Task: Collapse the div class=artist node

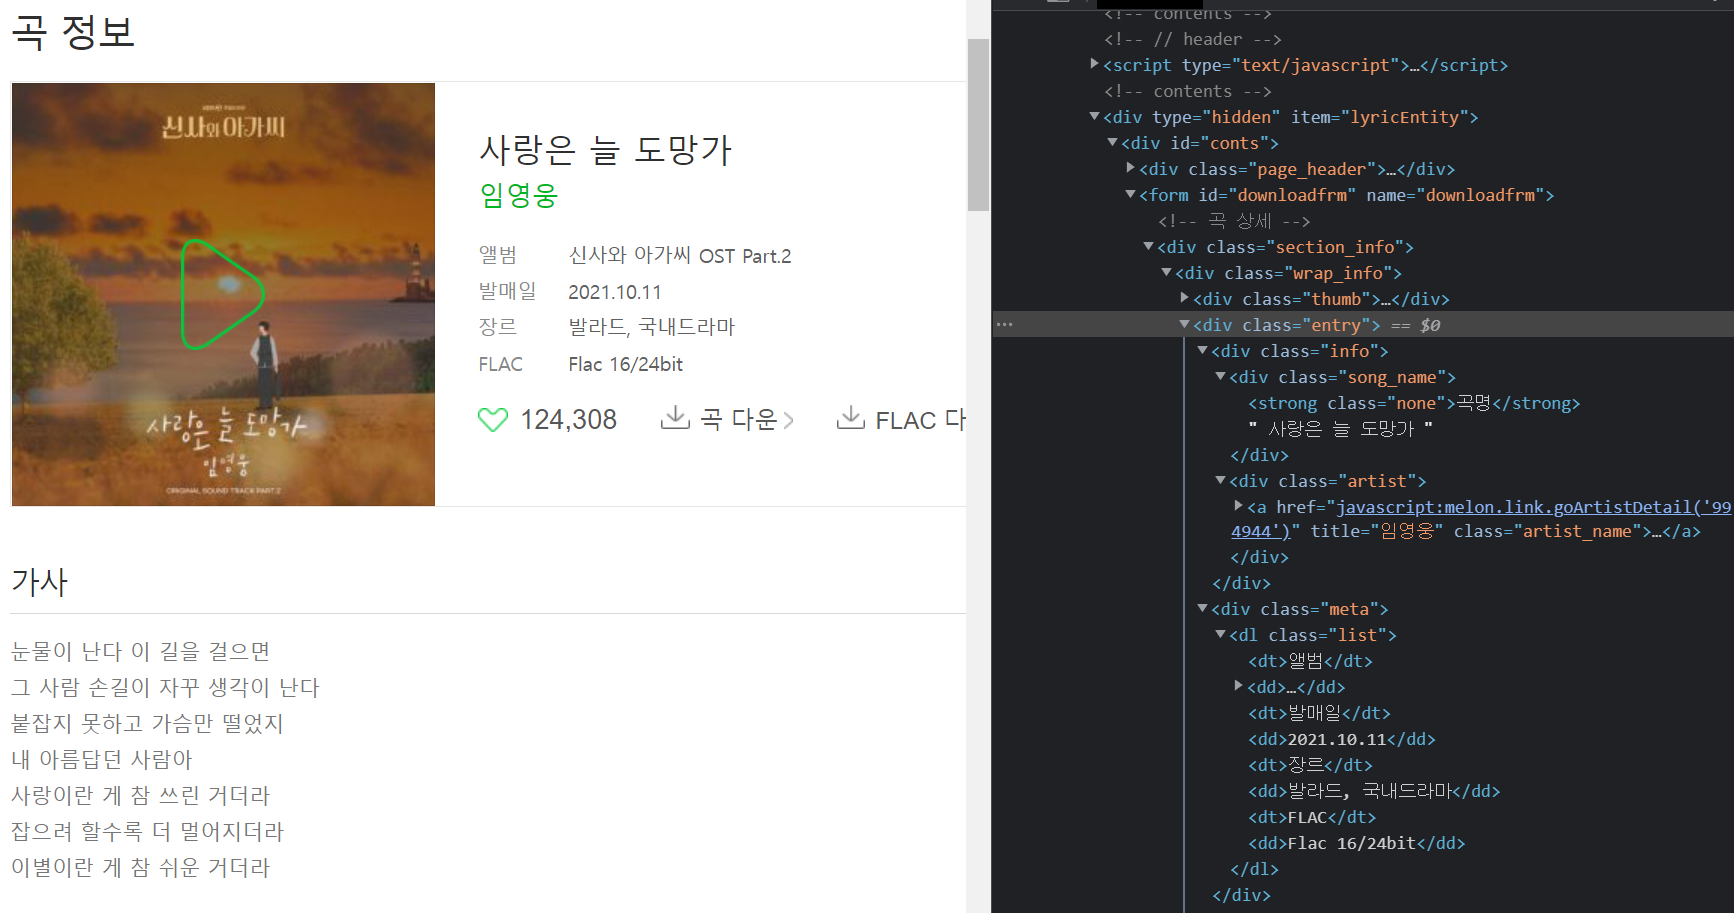Action: pos(1220,480)
